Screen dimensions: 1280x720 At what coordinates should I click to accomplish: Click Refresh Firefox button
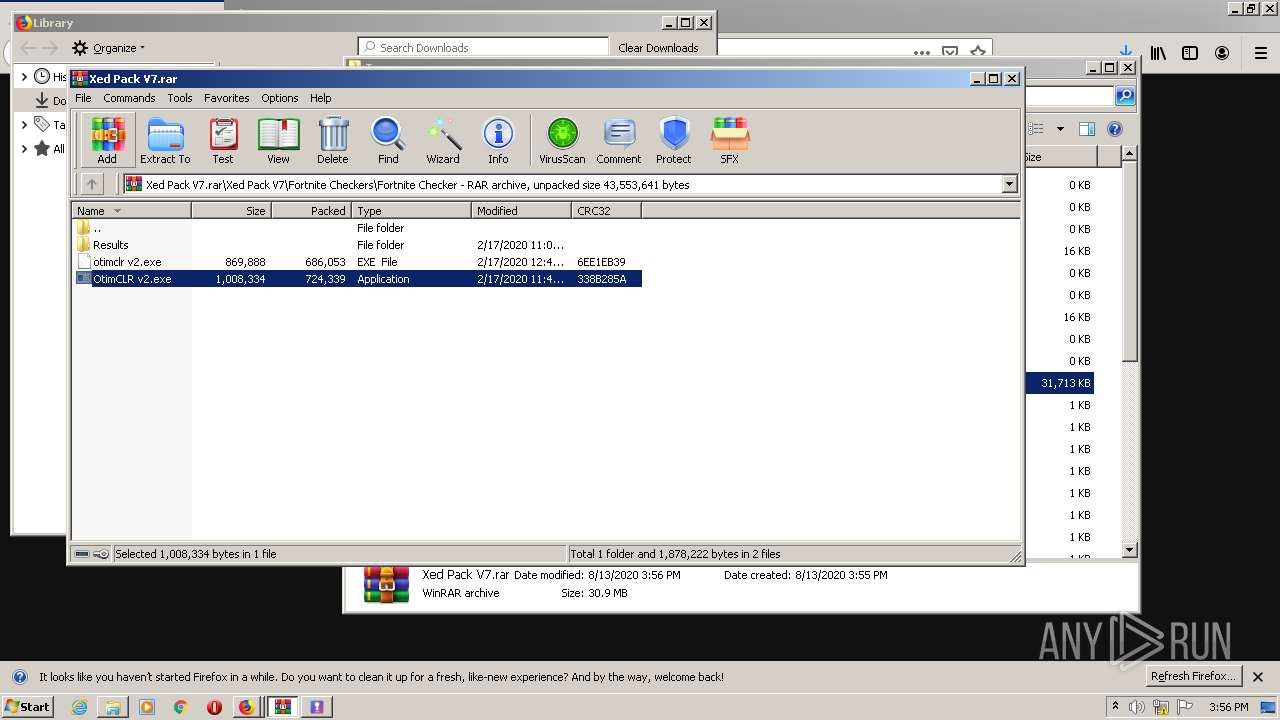point(1193,676)
